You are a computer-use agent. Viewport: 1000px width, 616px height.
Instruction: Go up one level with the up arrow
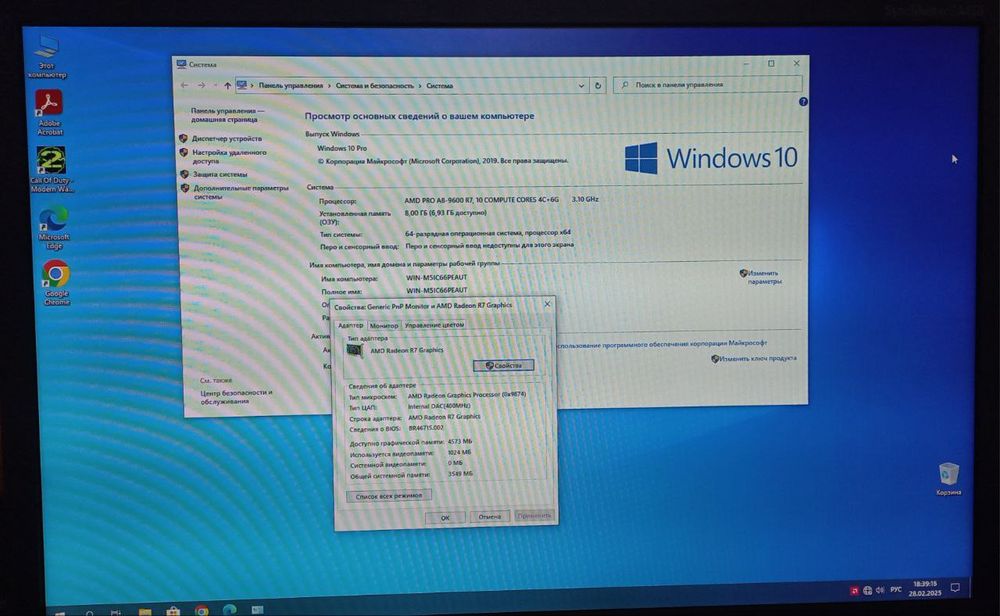tap(227, 85)
